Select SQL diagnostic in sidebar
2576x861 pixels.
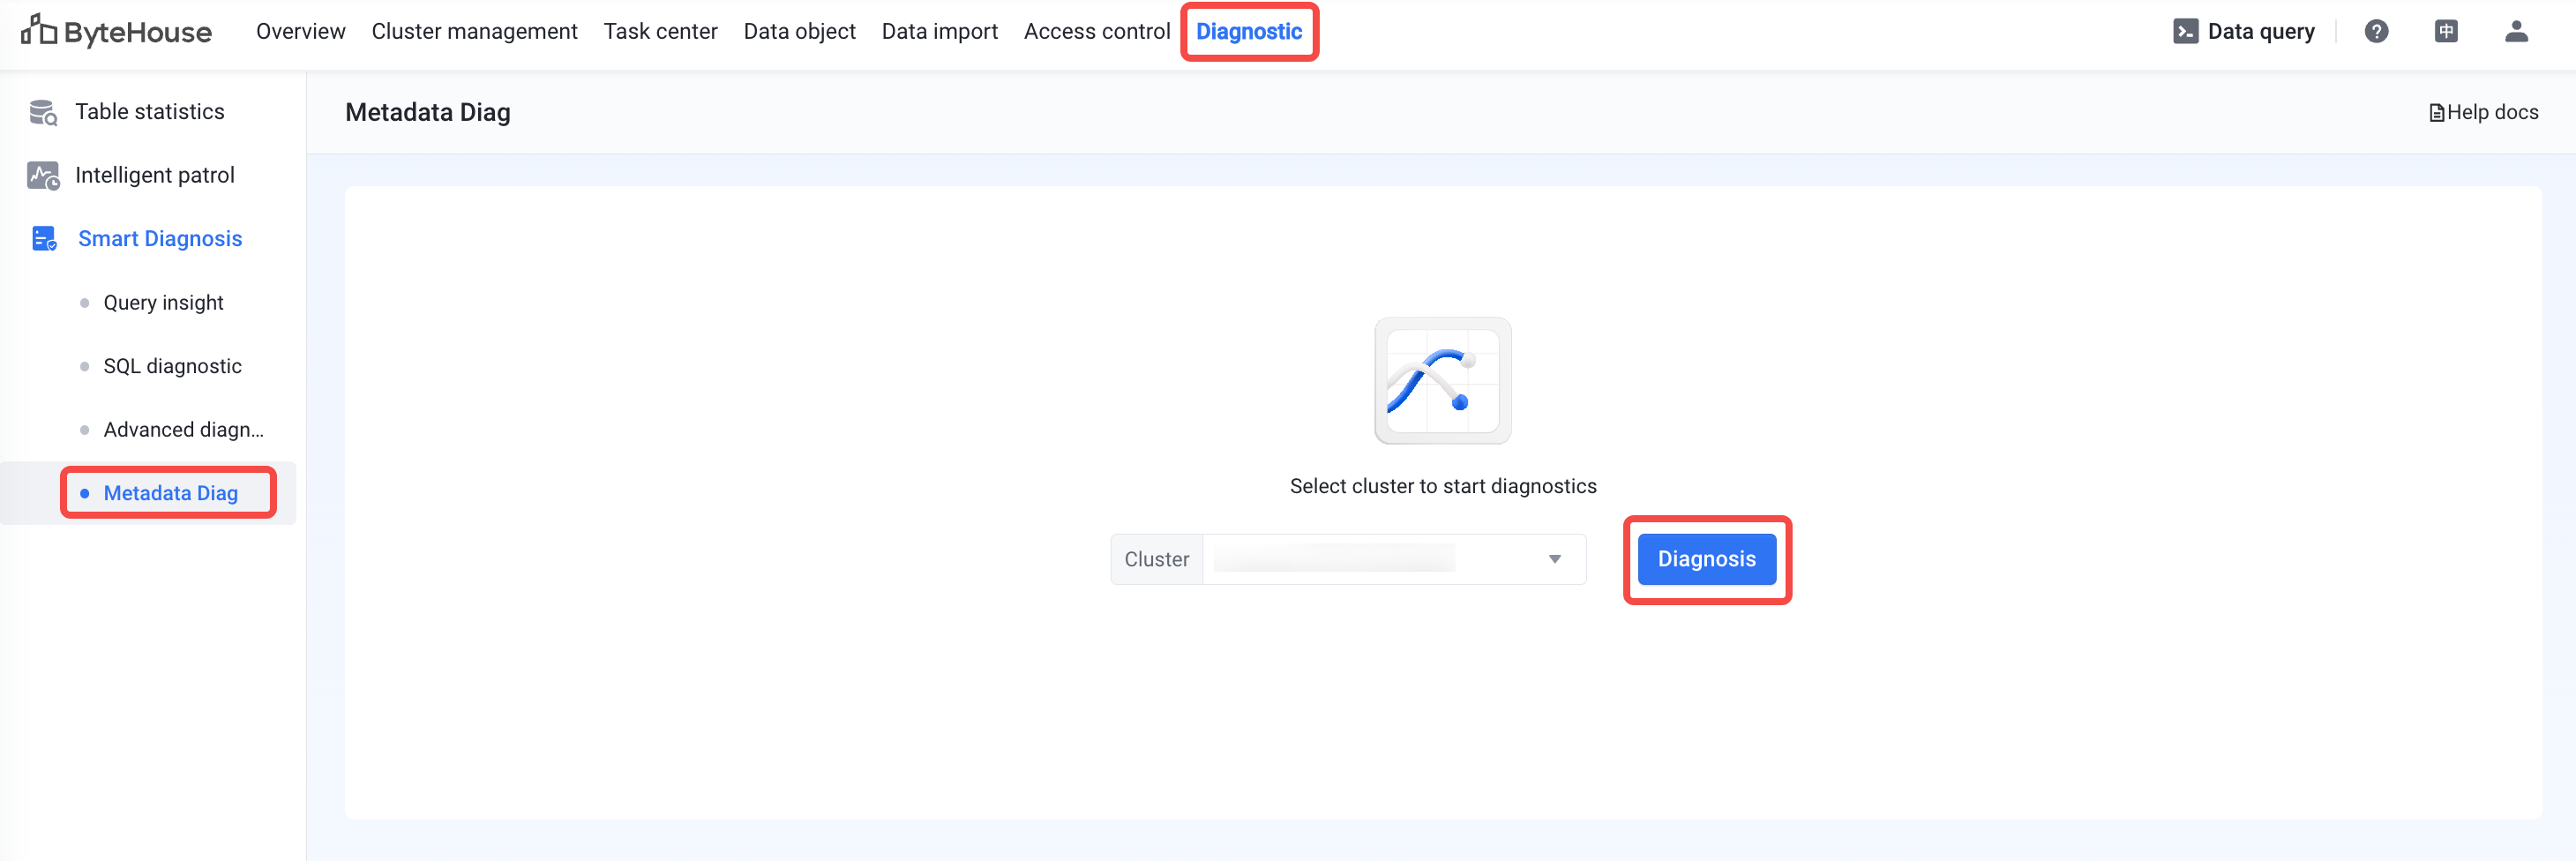(x=172, y=366)
